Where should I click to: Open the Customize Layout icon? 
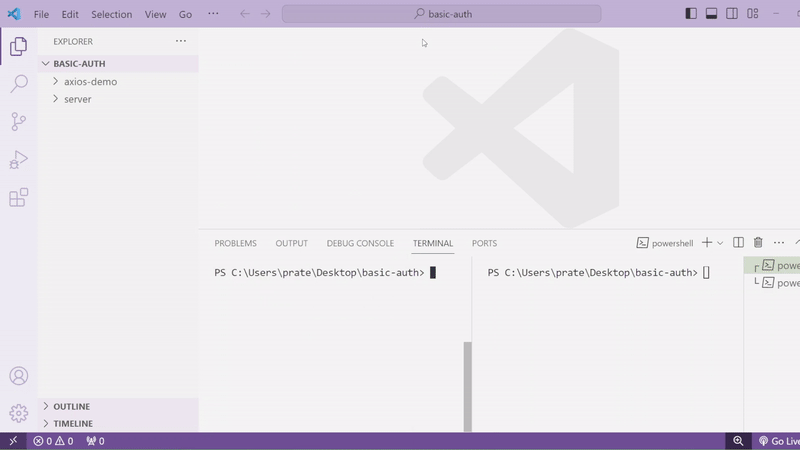pos(753,14)
